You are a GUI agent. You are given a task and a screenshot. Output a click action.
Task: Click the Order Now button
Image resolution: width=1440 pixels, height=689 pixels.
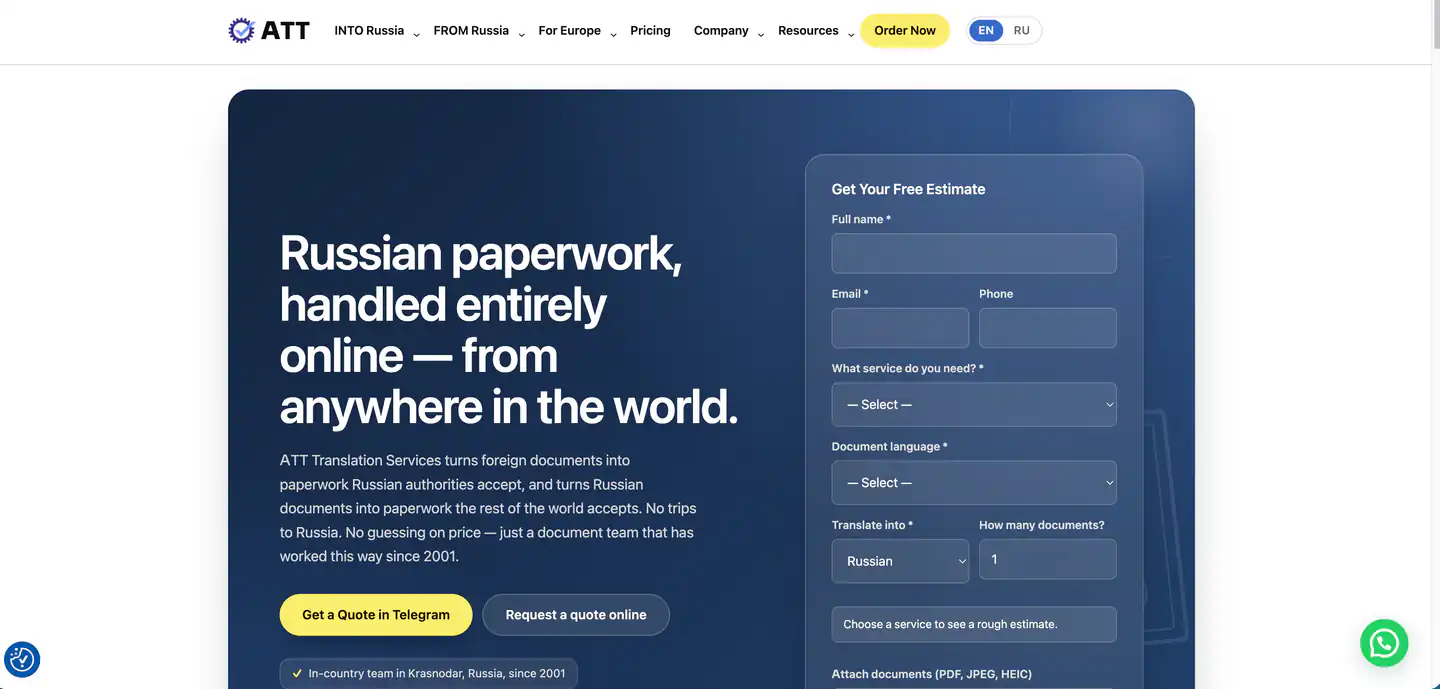pos(905,31)
